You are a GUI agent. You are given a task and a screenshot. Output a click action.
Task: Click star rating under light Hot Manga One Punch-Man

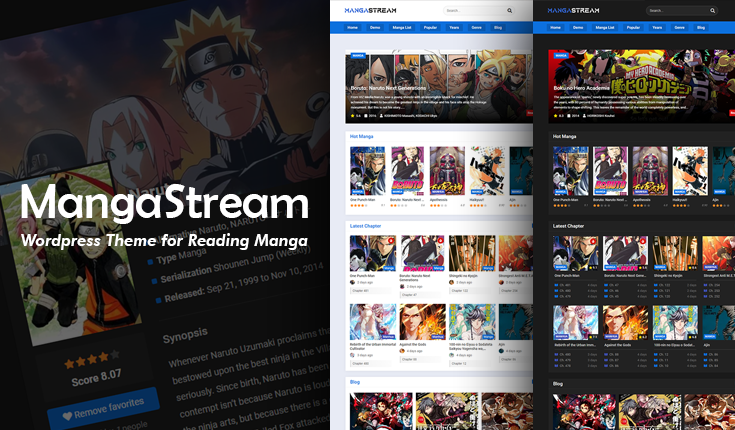point(358,205)
